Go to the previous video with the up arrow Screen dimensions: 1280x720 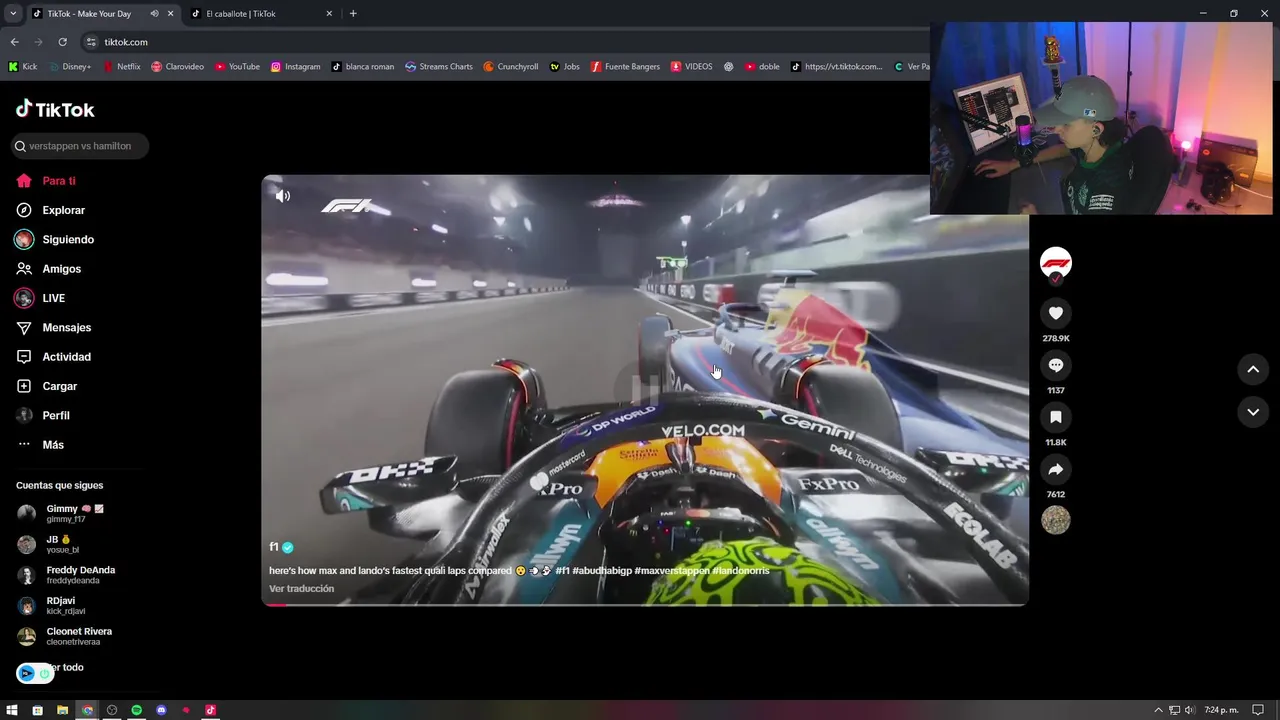1252,369
